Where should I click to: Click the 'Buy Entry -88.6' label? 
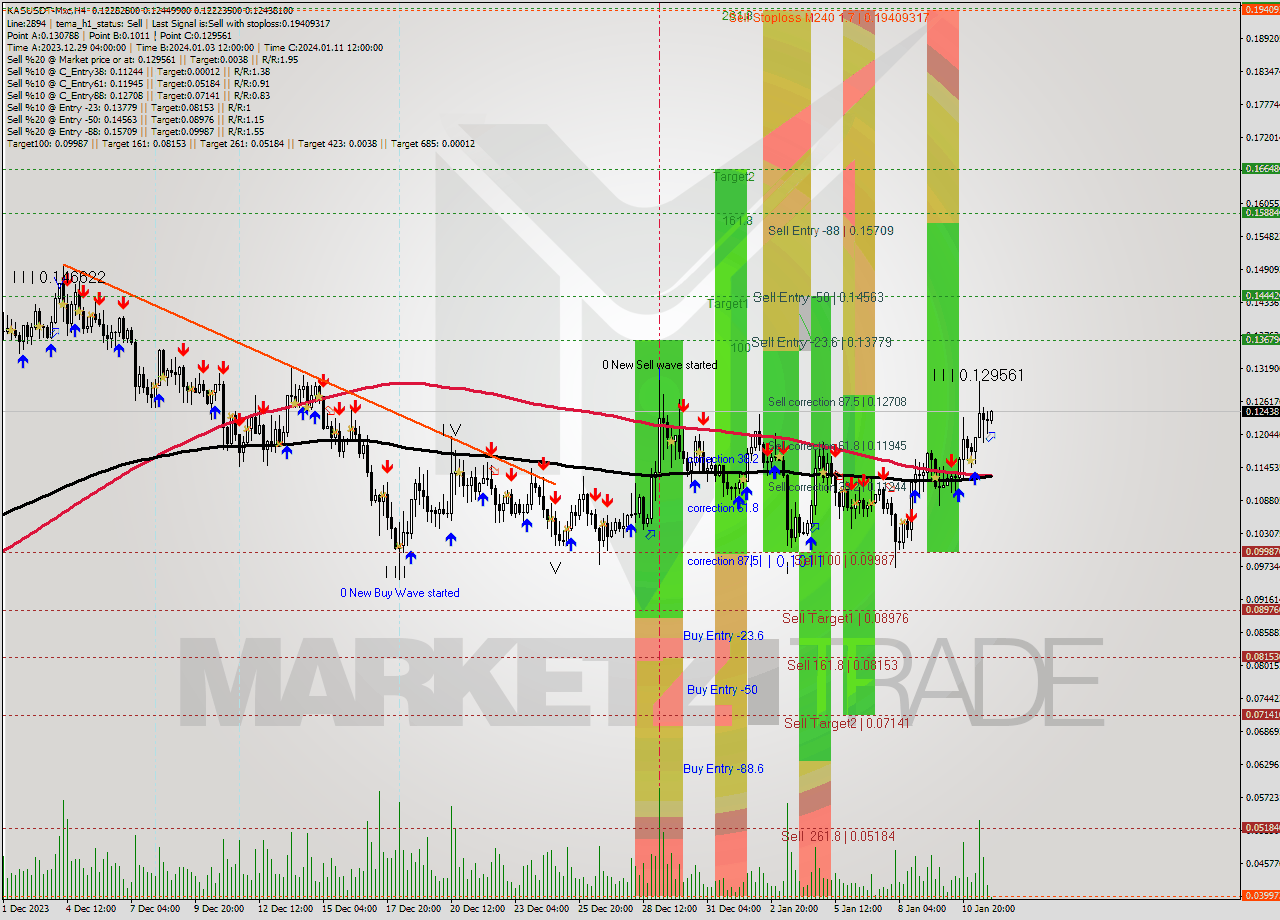(723, 769)
